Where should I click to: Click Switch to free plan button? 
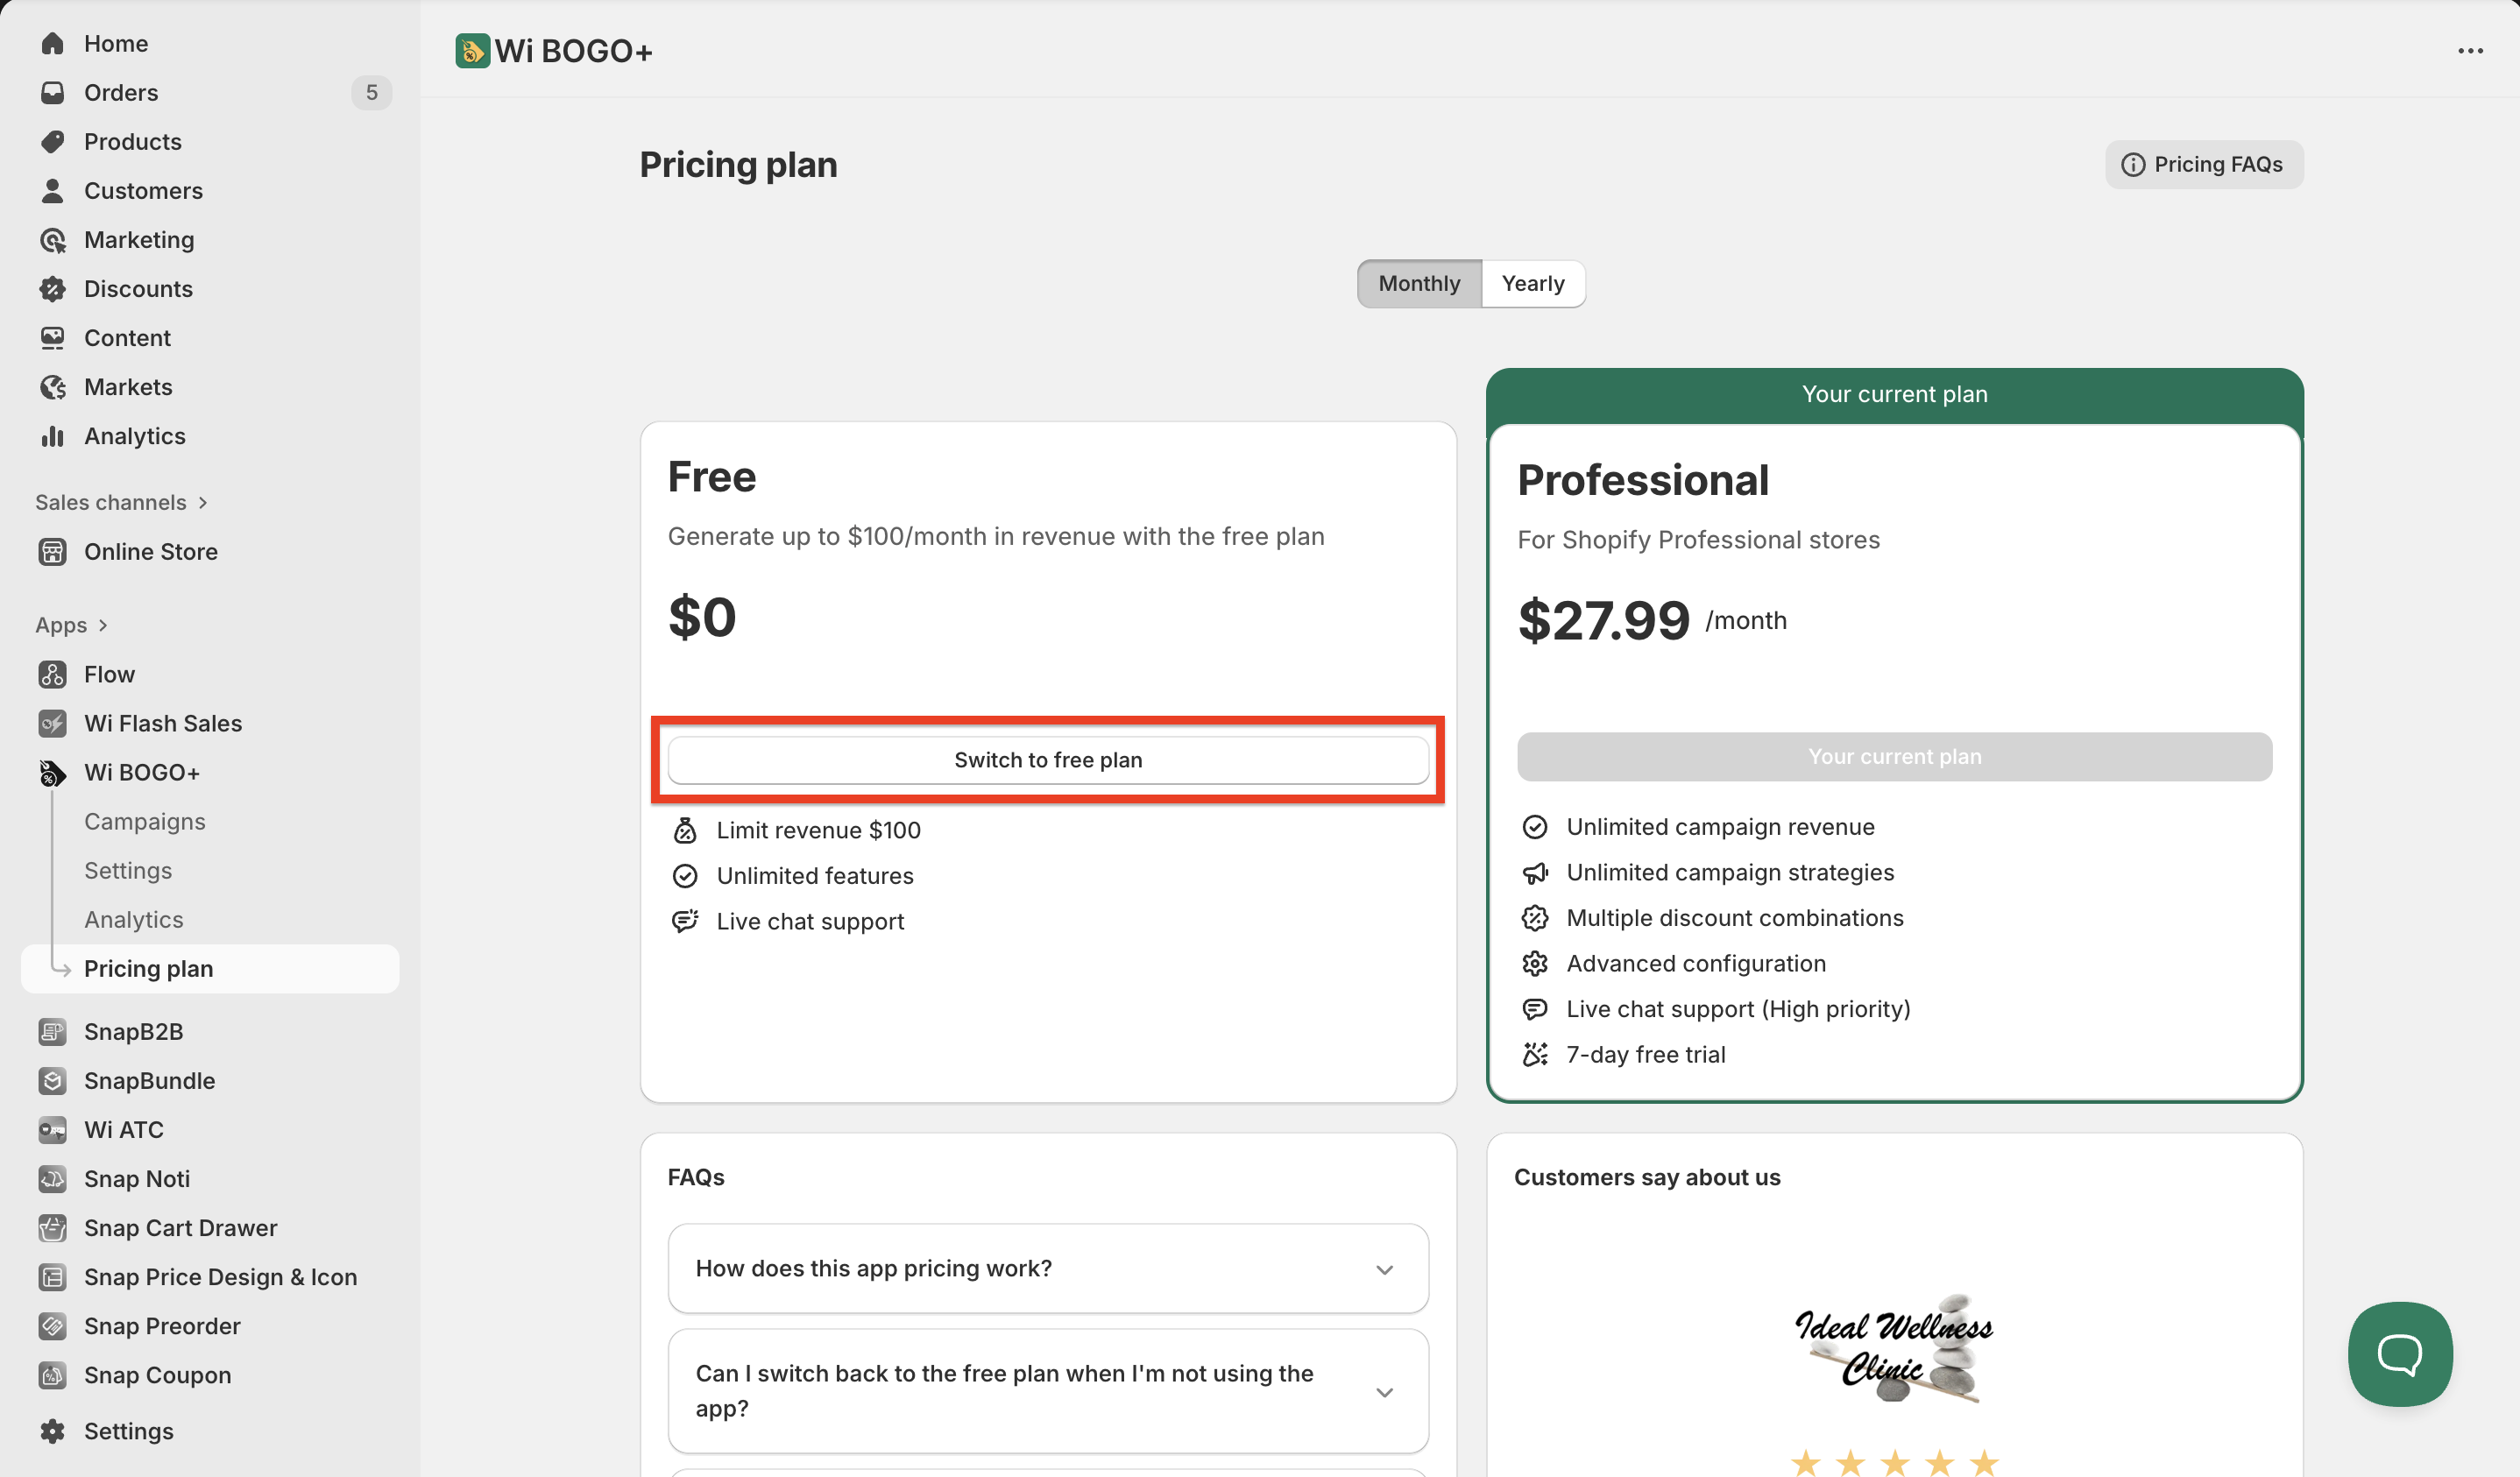click(1047, 760)
